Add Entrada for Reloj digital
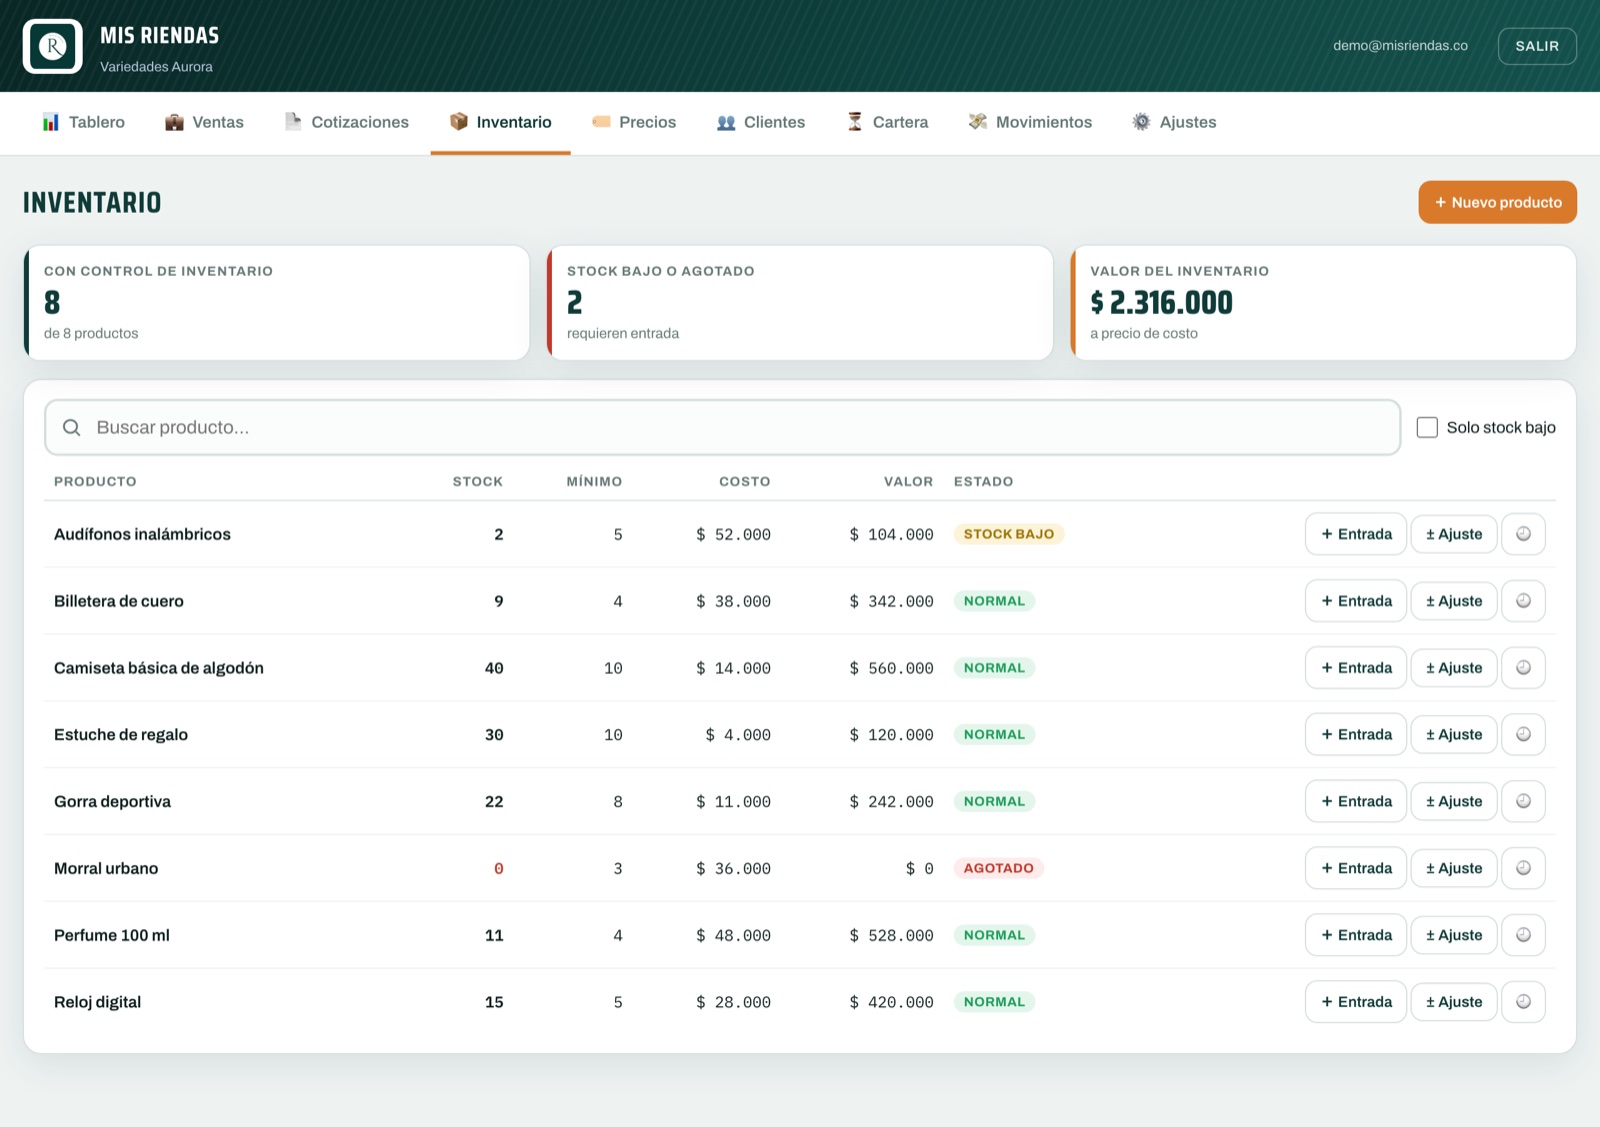This screenshot has height=1127, width=1600. pos(1356,1002)
